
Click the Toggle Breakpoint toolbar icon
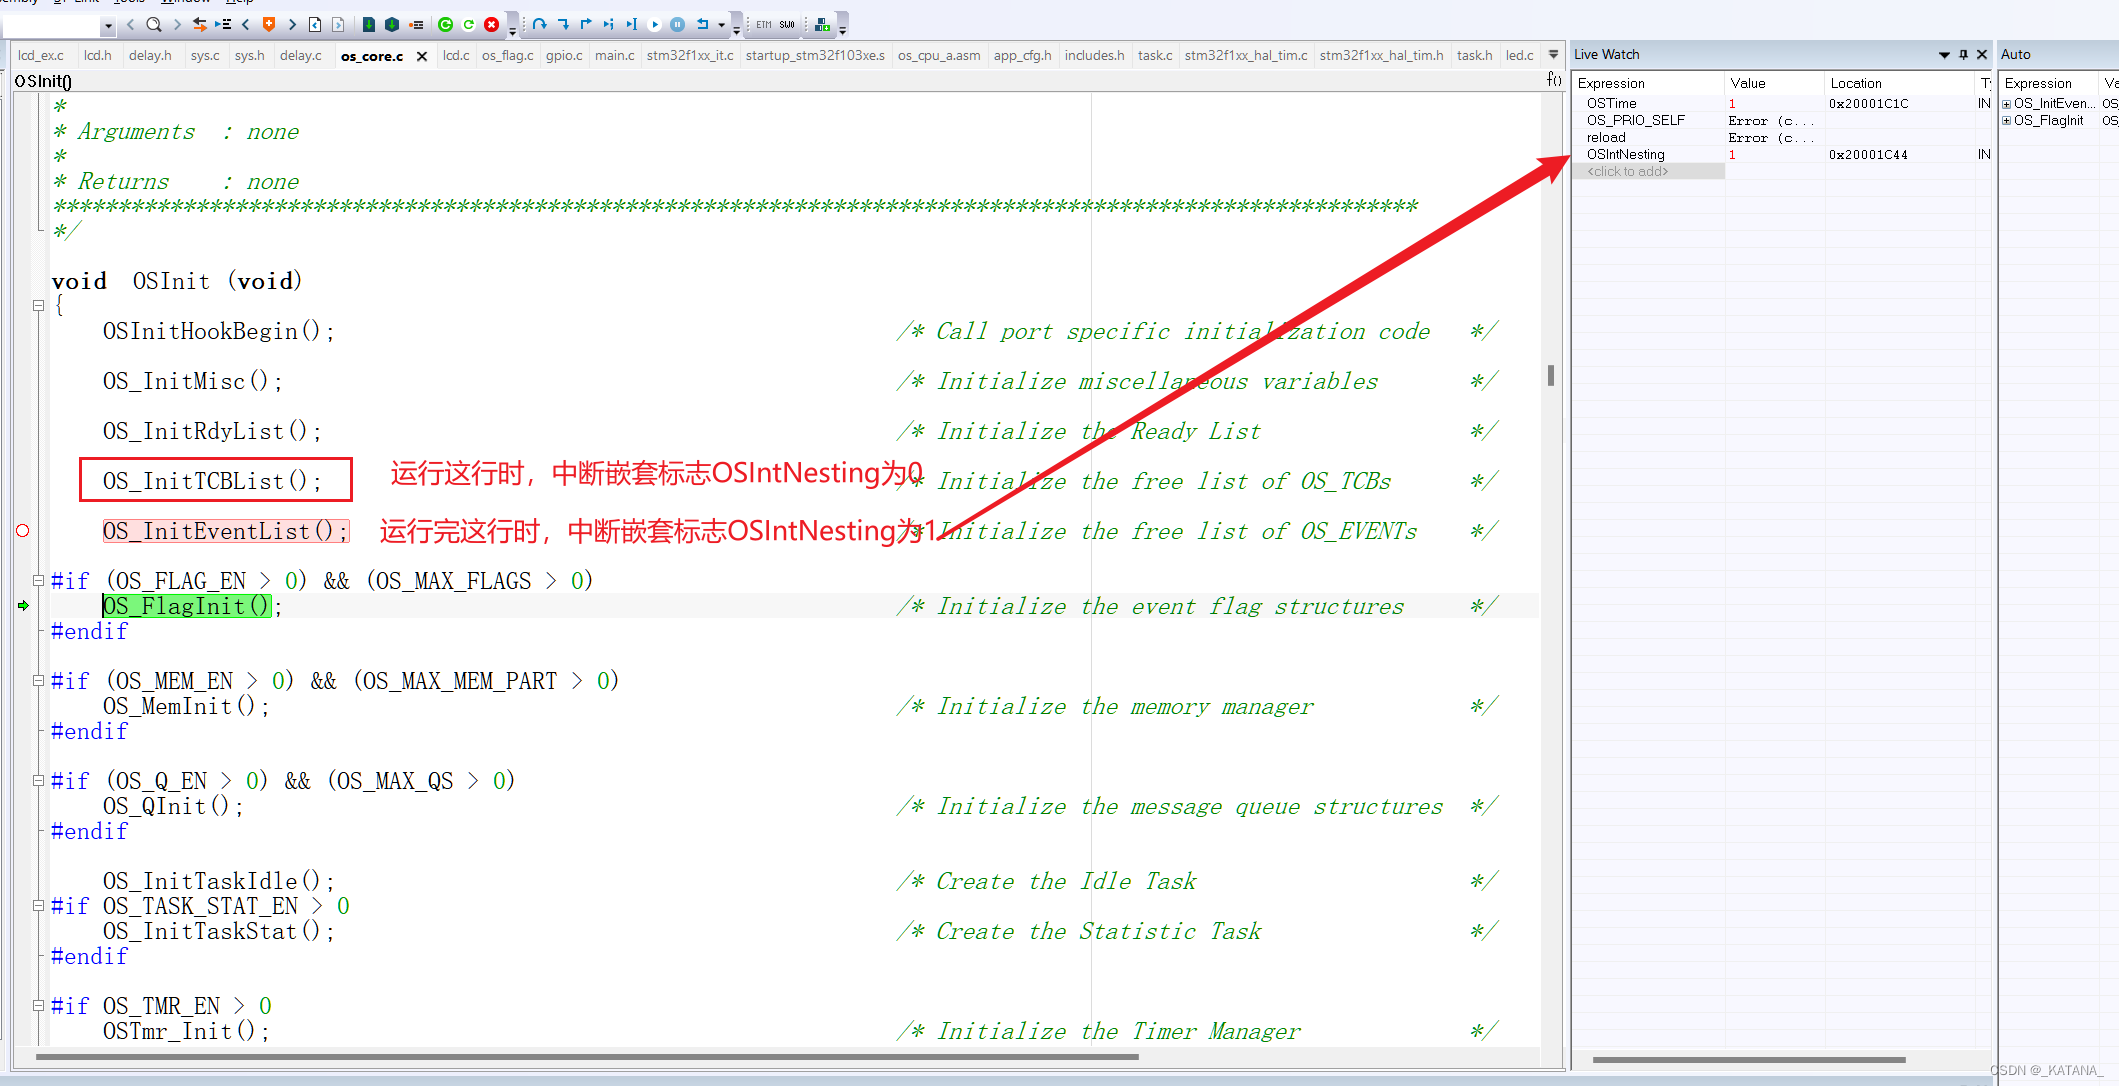tap(417, 24)
